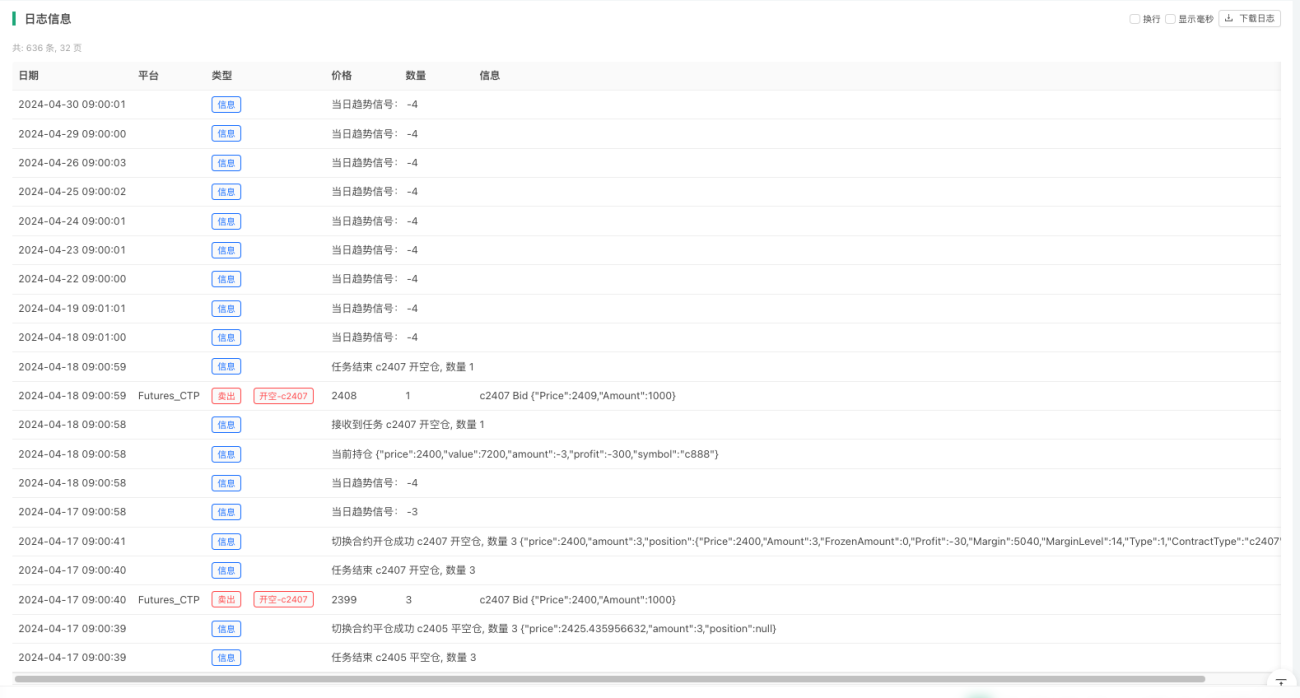This screenshot has height=698, width=1300.
Task: Enable the 换行 checkbox
Action: (x=1135, y=19)
